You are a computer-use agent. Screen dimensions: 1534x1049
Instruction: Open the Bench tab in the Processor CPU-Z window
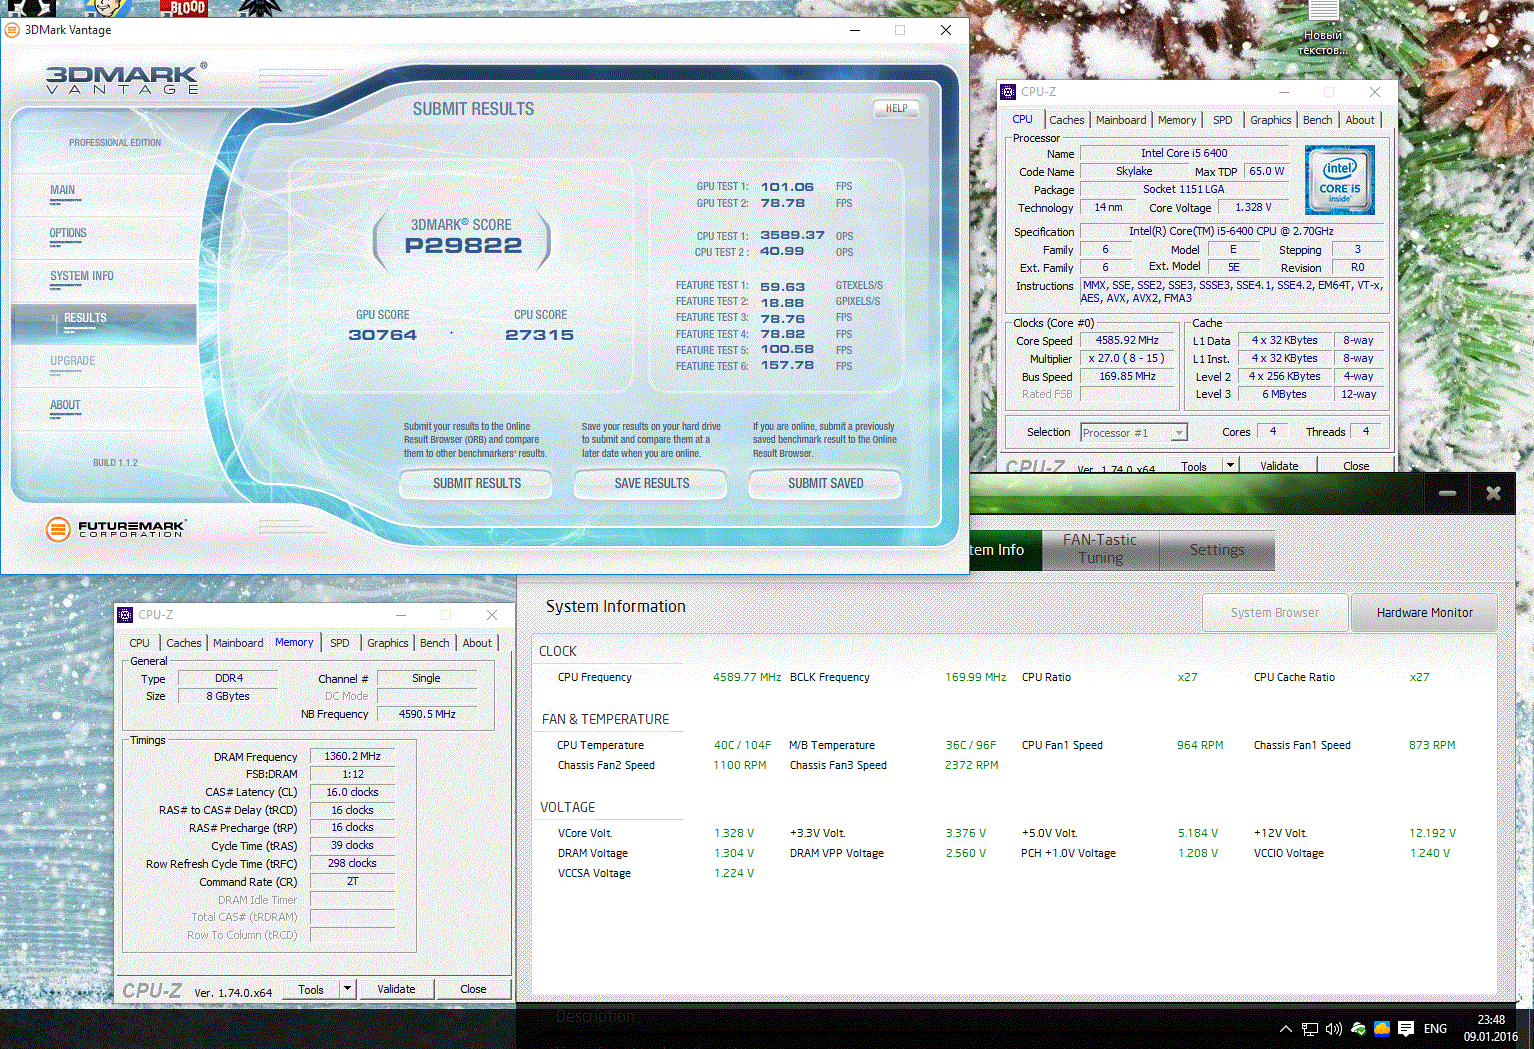(x=1318, y=120)
